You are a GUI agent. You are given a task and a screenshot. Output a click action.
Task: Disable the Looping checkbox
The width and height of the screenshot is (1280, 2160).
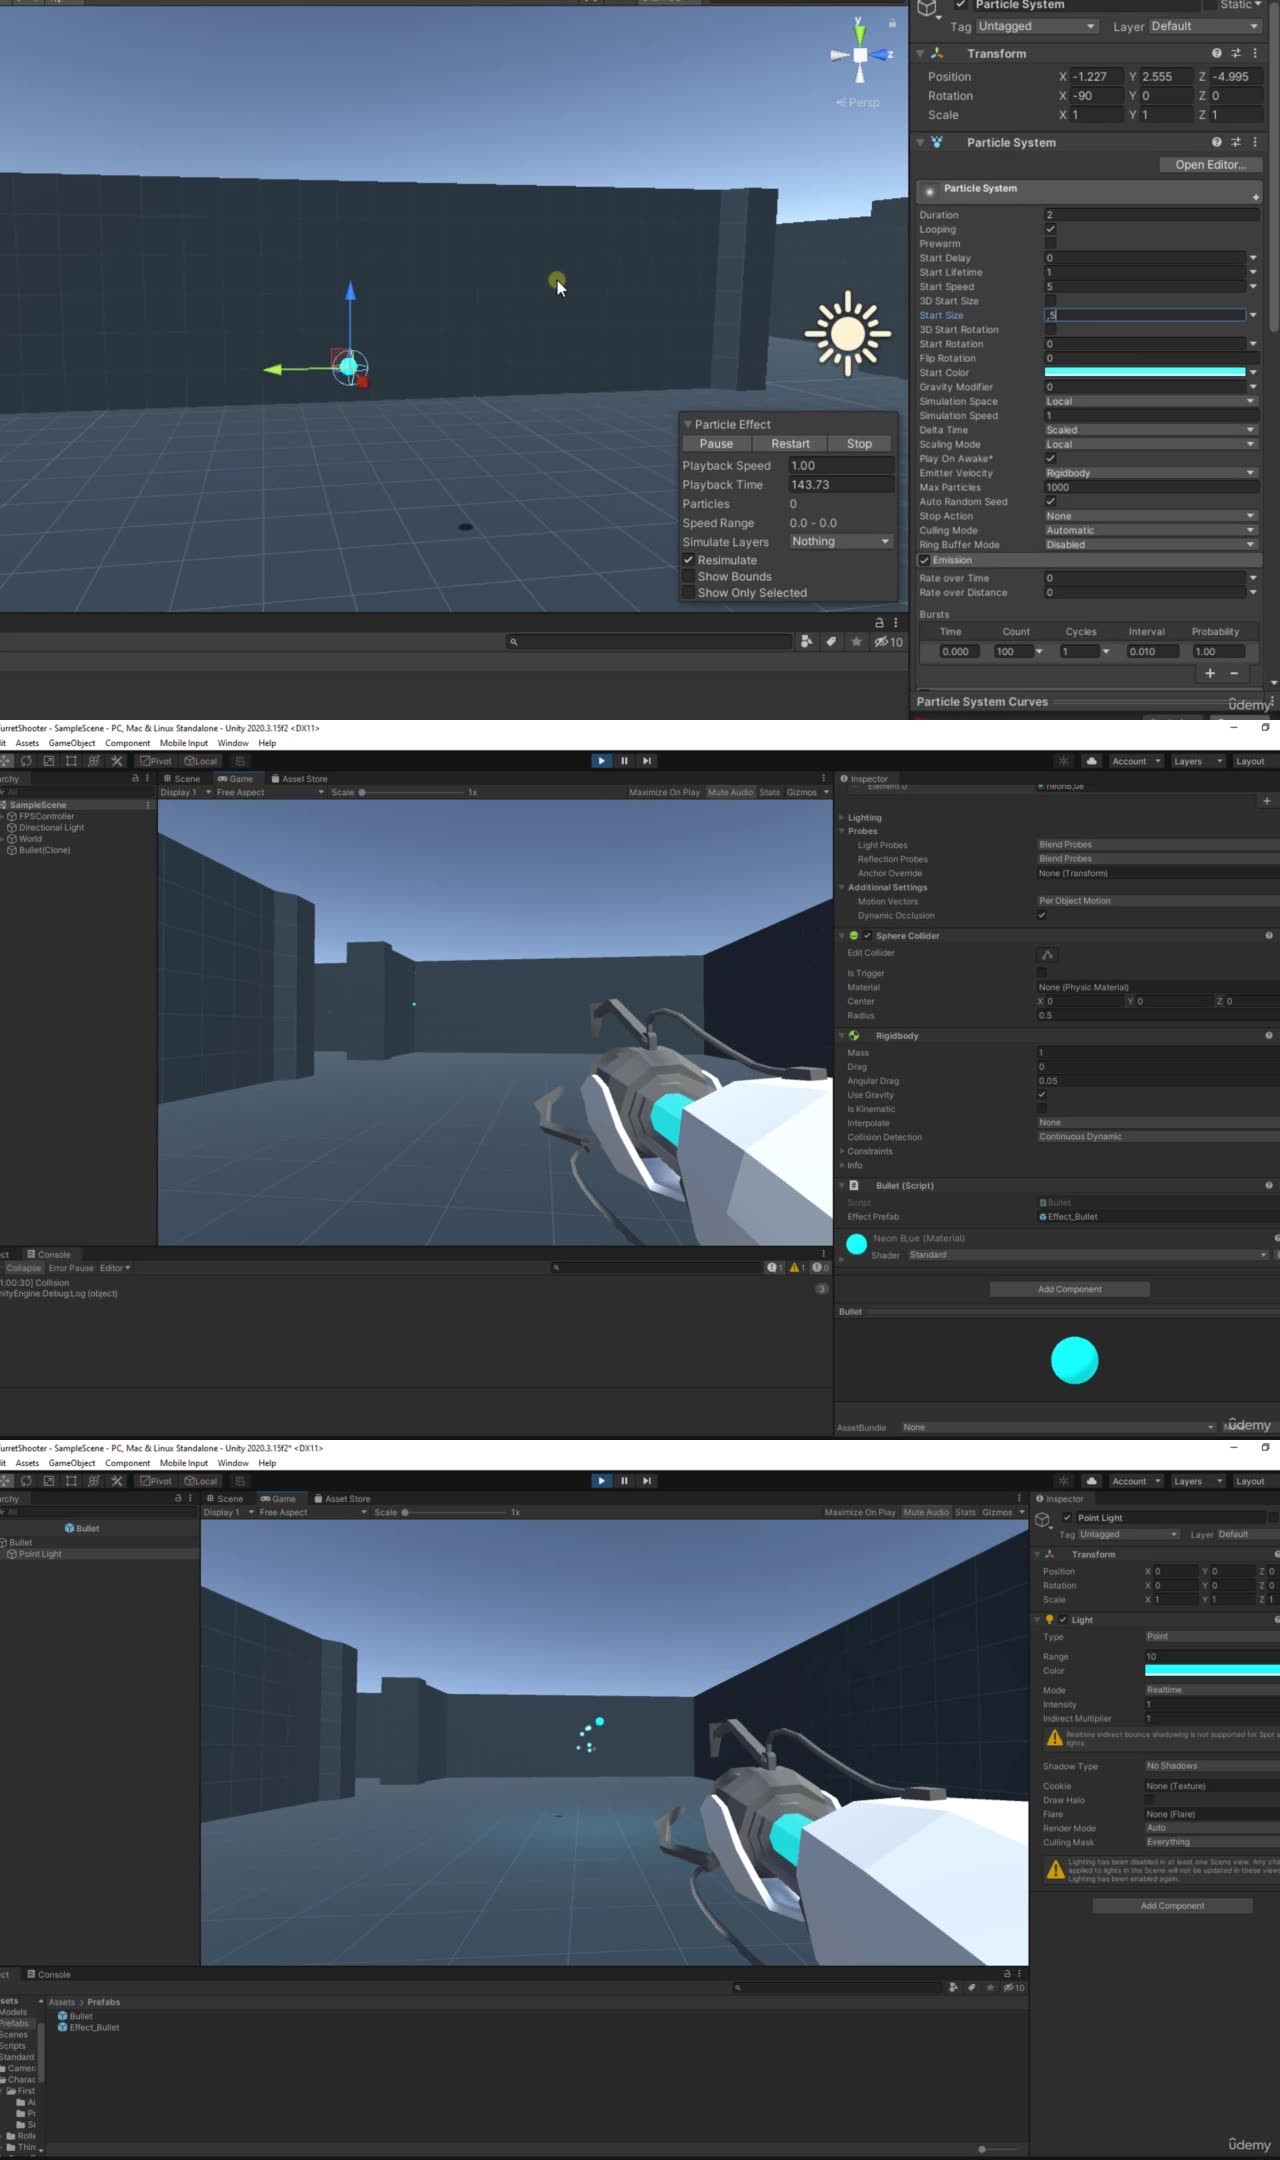coord(1050,229)
